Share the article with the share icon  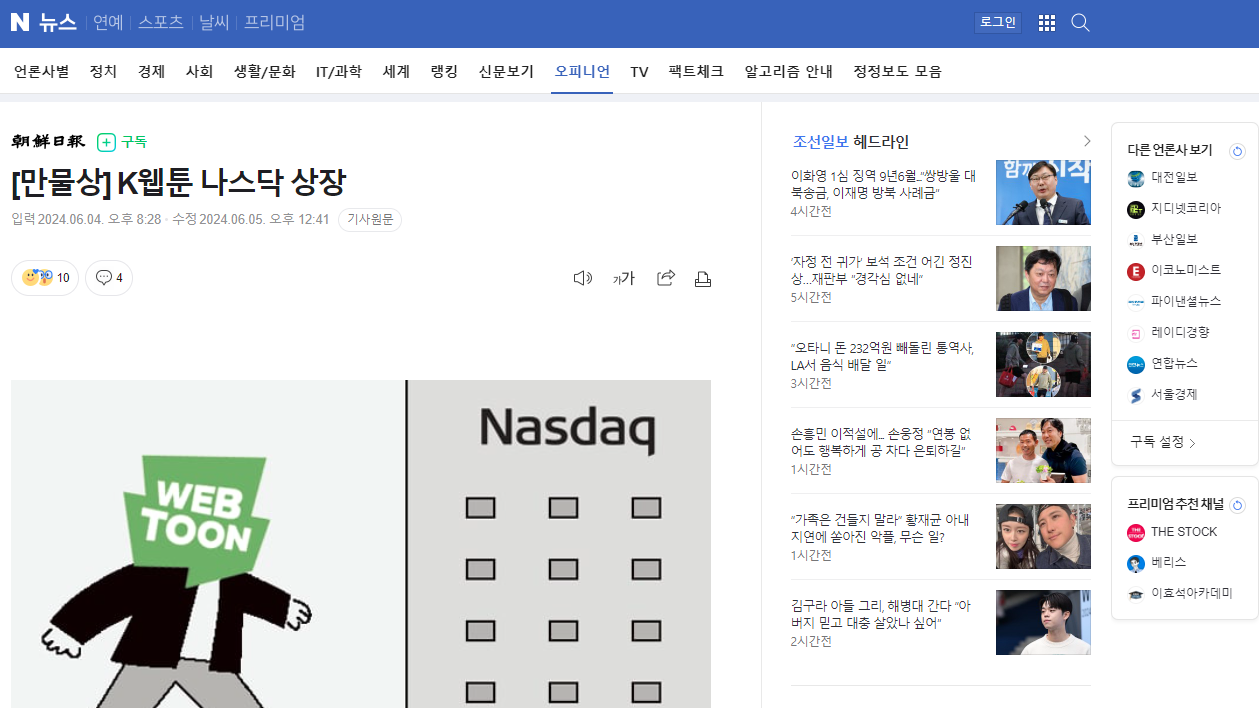(666, 278)
